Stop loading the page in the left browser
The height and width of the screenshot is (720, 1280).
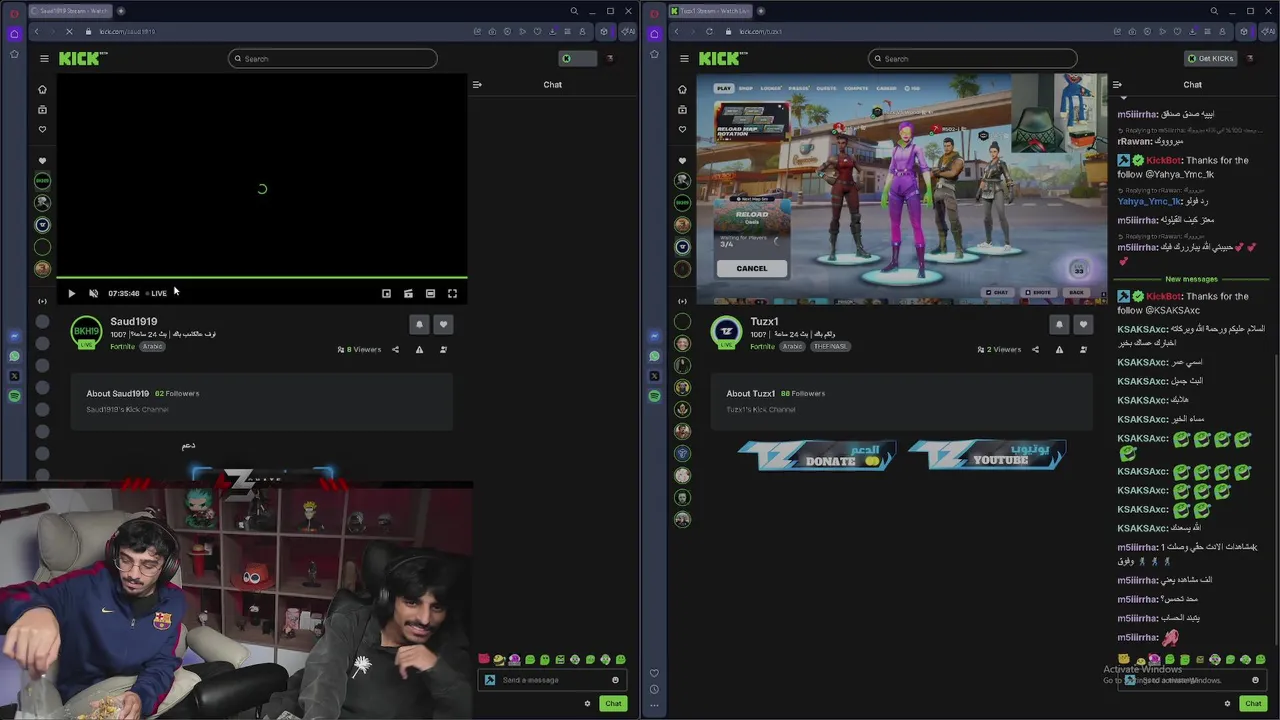(x=69, y=31)
